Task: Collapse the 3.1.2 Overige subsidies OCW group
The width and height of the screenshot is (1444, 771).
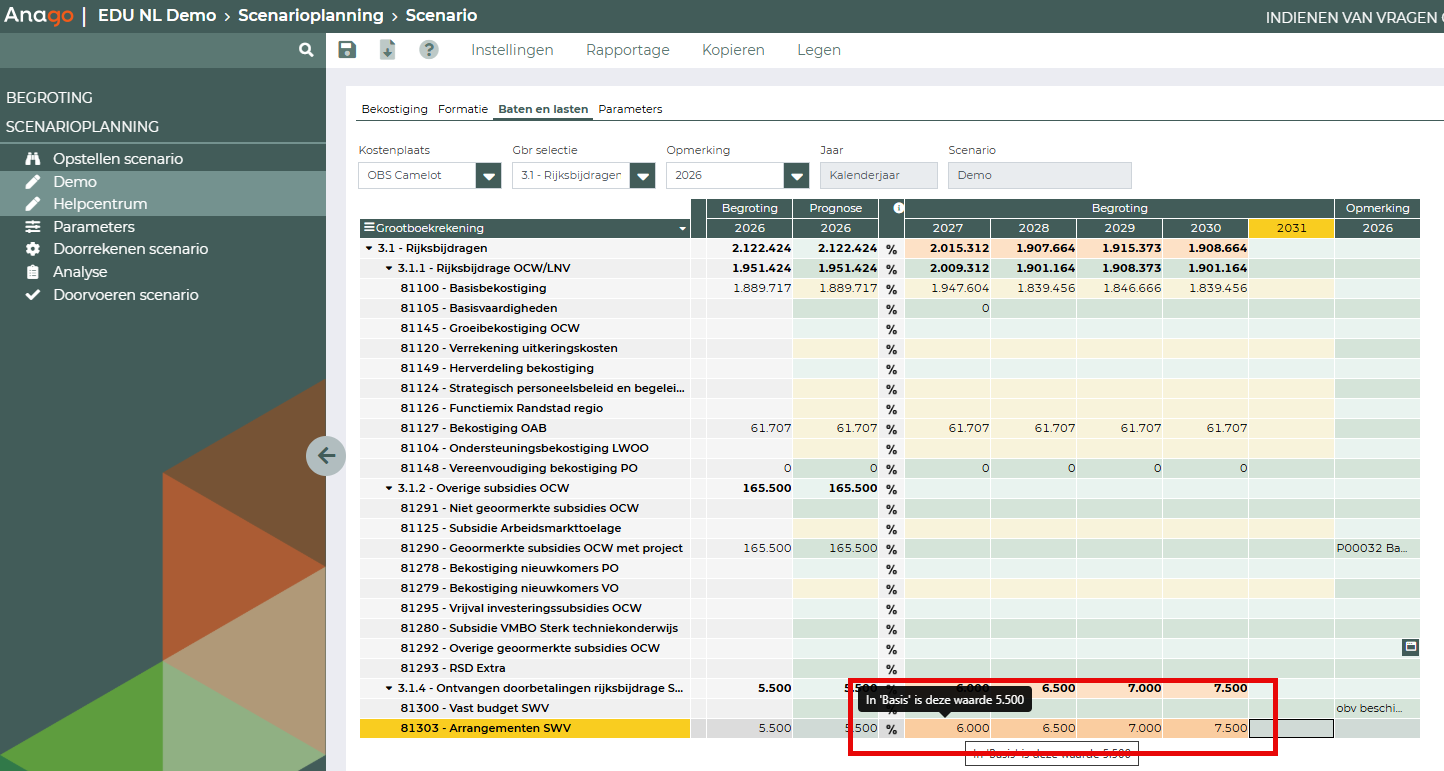Action: (389, 488)
